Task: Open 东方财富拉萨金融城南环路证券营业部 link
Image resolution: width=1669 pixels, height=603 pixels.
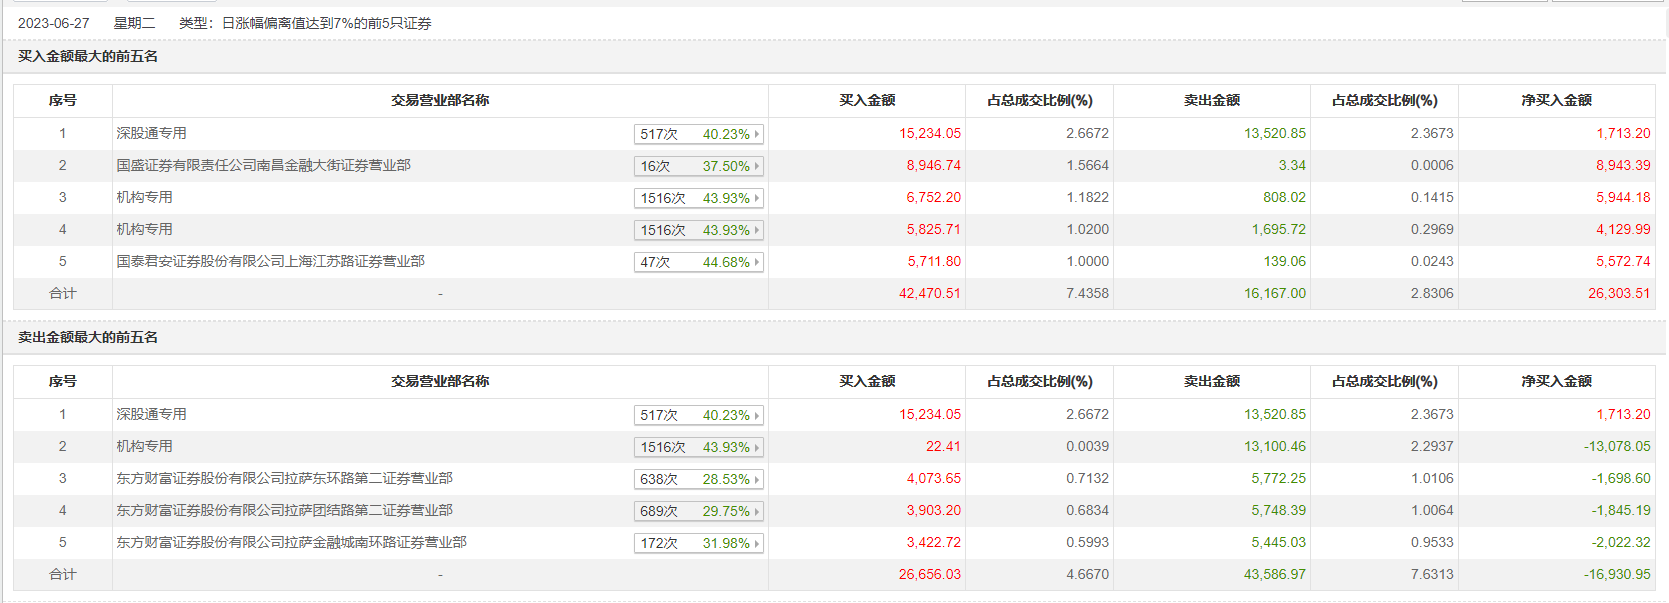Action: tap(291, 542)
